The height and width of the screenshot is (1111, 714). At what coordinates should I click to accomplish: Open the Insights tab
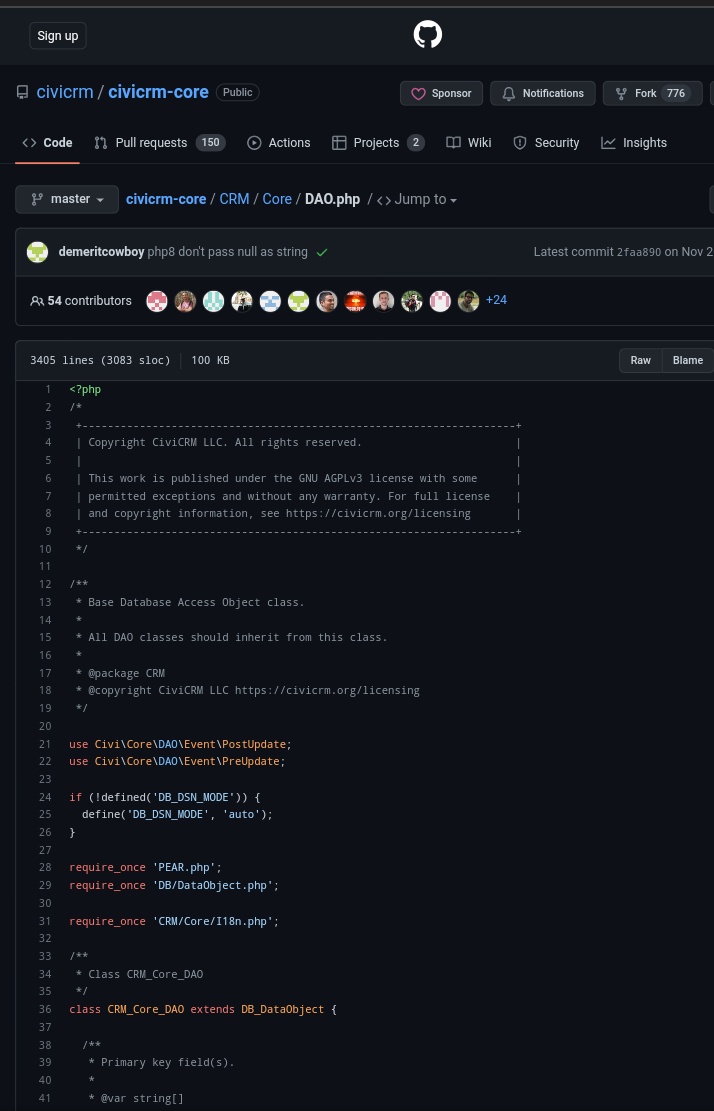634,142
